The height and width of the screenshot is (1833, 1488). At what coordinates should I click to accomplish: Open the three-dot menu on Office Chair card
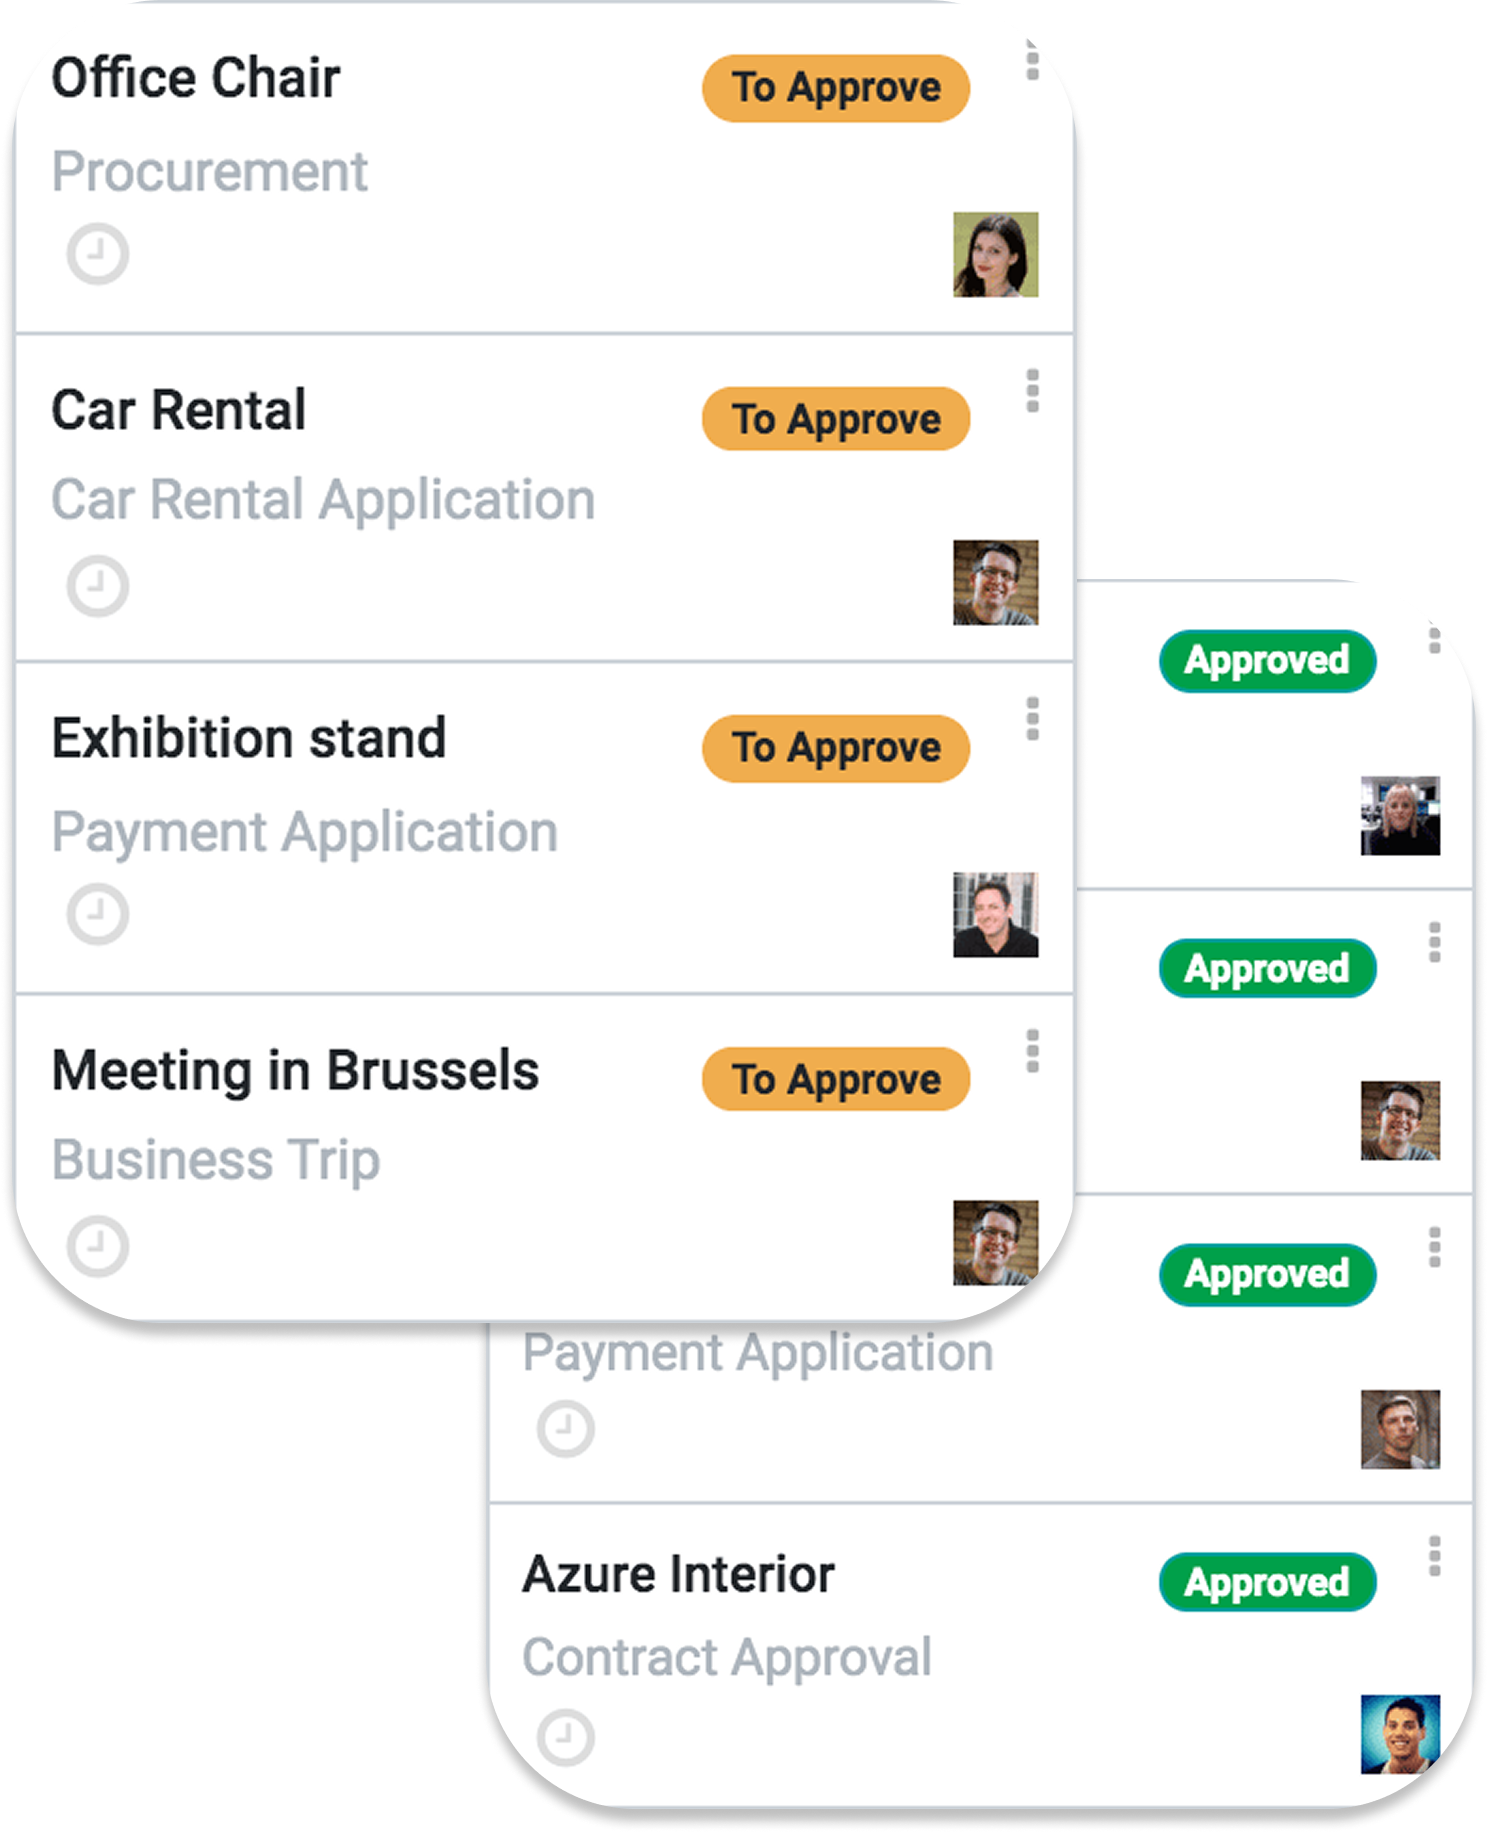click(1032, 66)
